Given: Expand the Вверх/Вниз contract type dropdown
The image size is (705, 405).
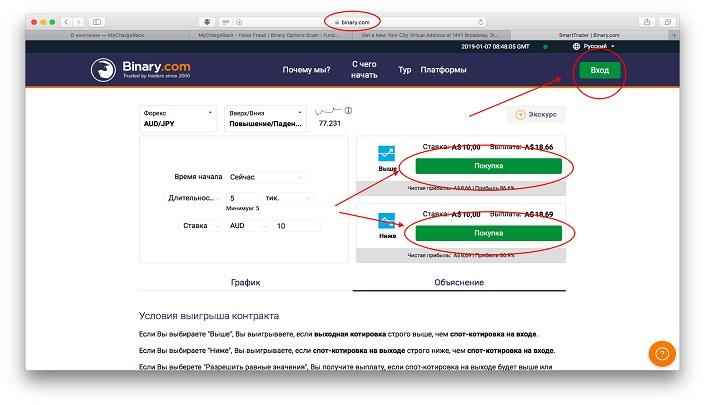Looking at the screenshot, I should [264, 117].
